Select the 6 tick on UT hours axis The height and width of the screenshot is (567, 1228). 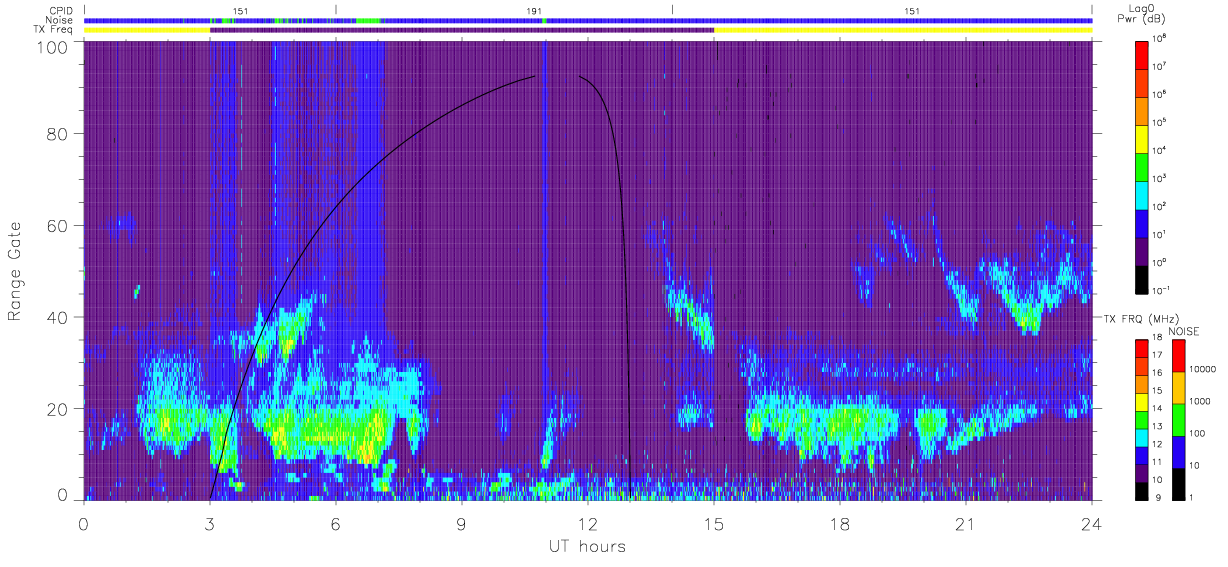336,523
